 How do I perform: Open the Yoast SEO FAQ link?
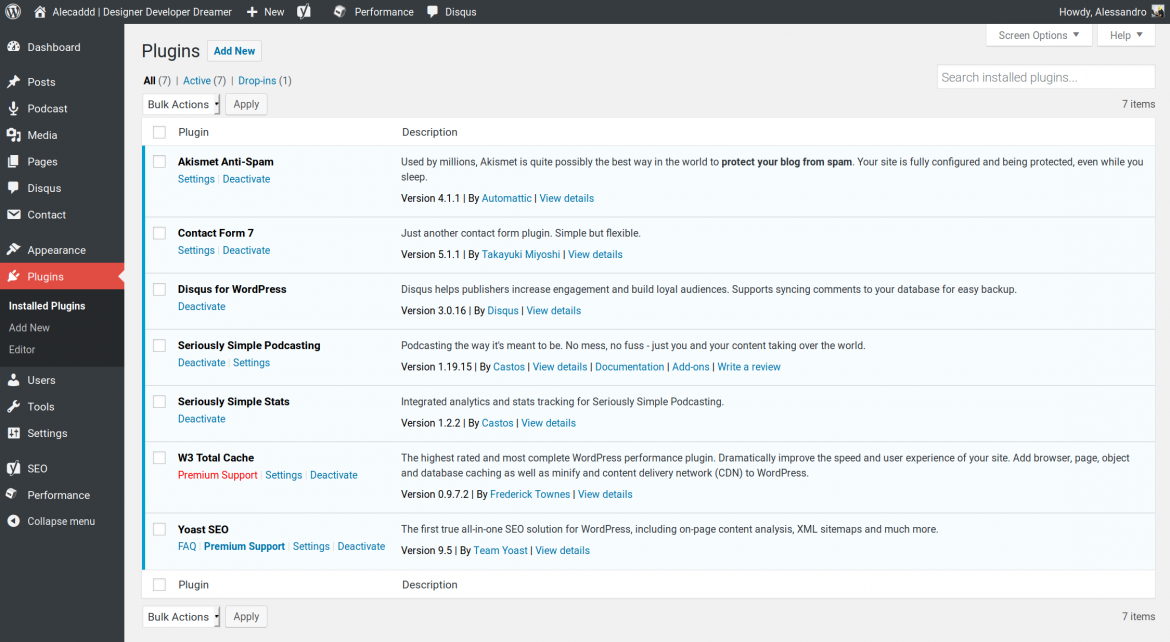tap(187, 546)
